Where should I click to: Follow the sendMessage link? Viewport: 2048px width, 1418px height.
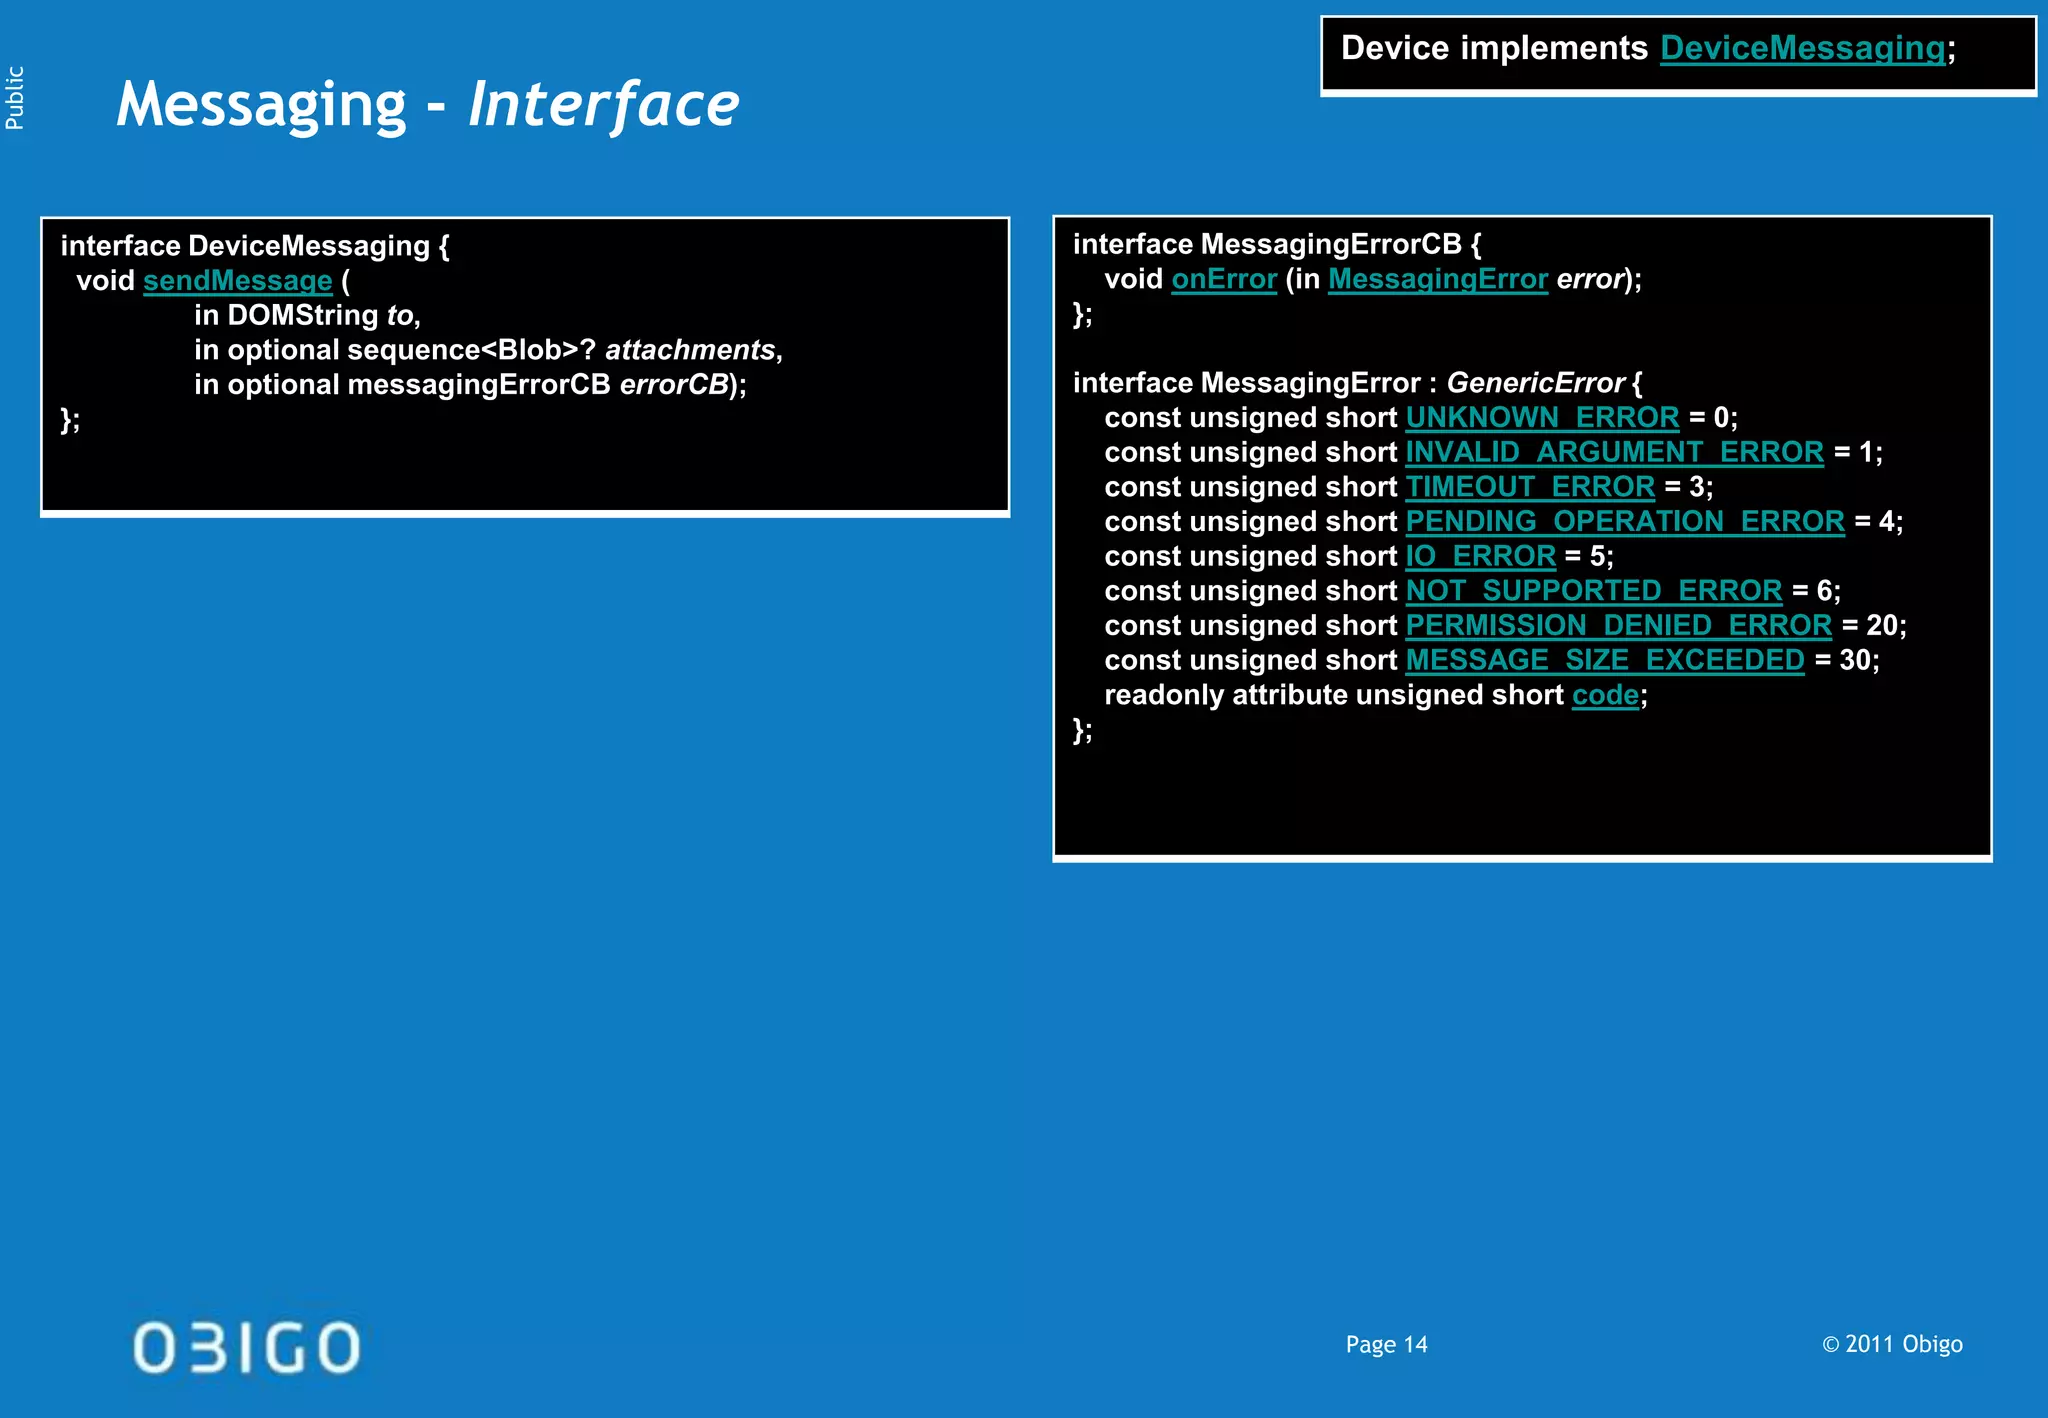(237, 281)
